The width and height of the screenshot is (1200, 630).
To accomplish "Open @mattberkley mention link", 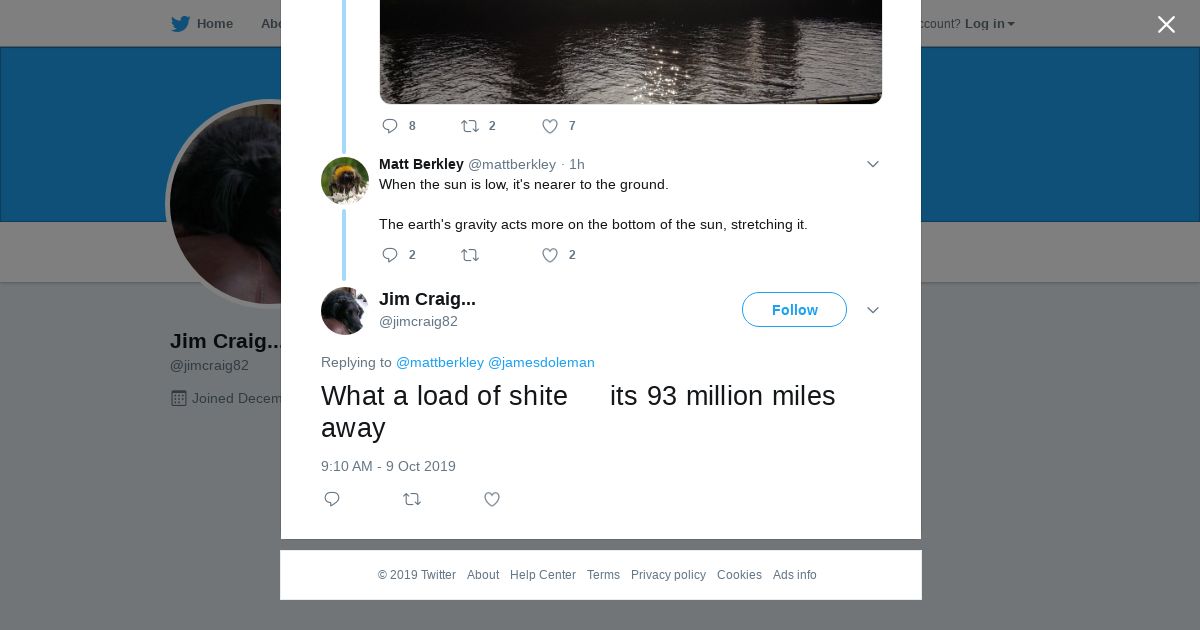I will coord(440,362).
